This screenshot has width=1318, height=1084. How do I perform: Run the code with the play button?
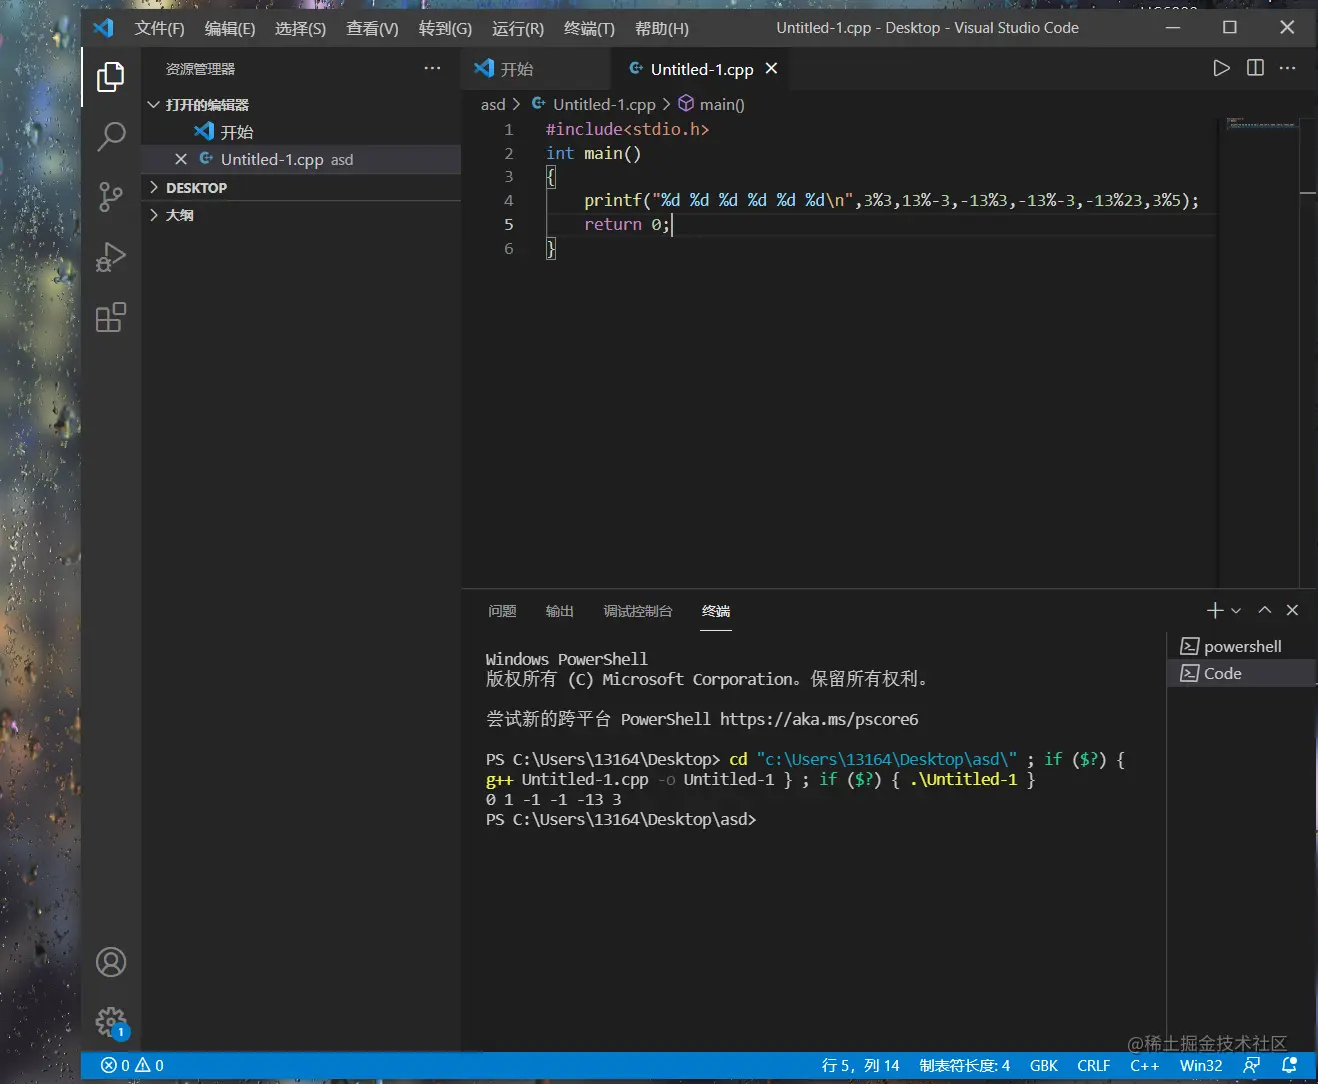(x=1221, y=68)
